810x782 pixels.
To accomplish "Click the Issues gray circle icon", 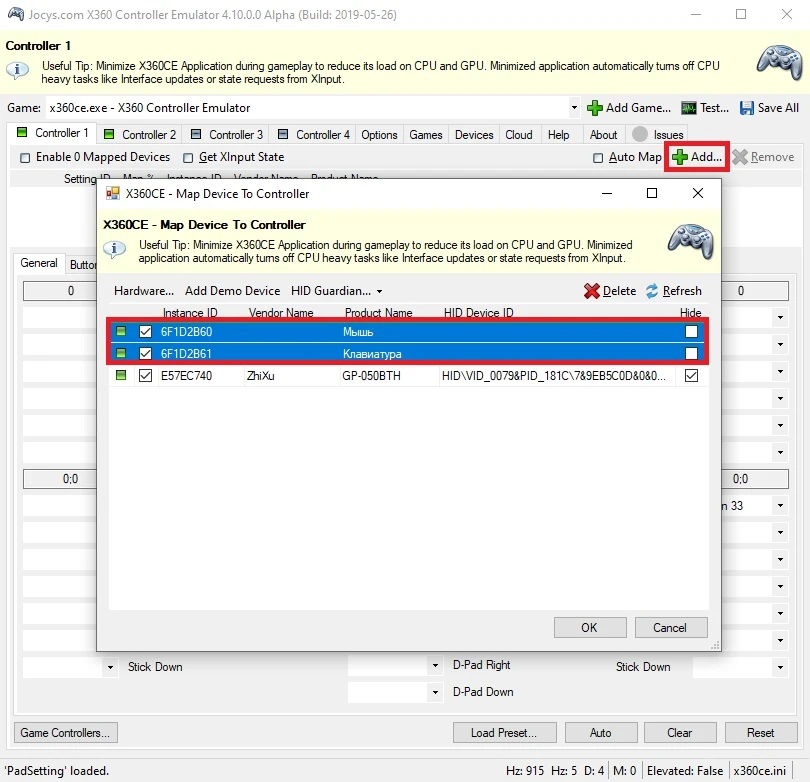I will (640, 134).
